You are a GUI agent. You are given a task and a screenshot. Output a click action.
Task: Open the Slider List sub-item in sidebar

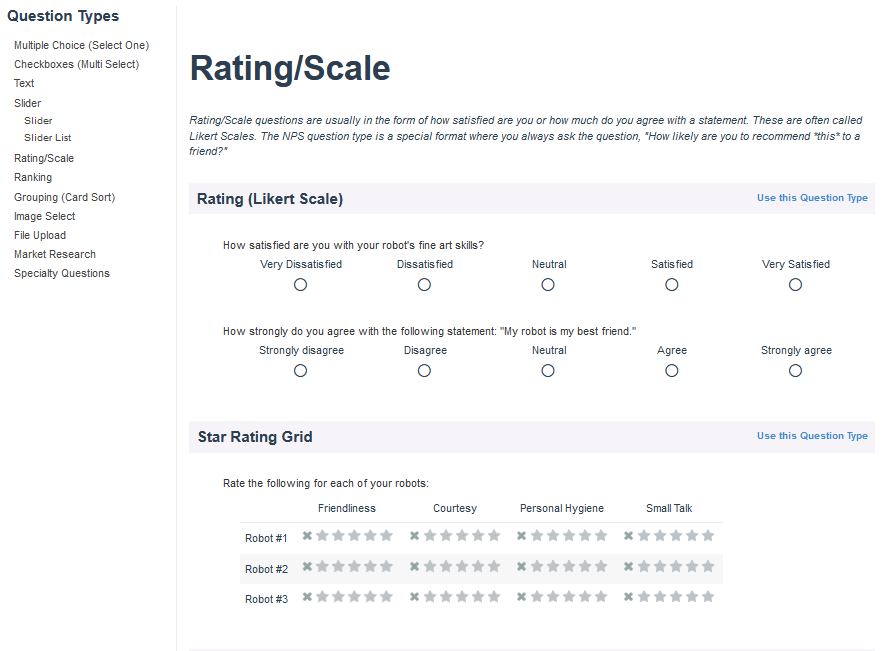tap(48, 138)
